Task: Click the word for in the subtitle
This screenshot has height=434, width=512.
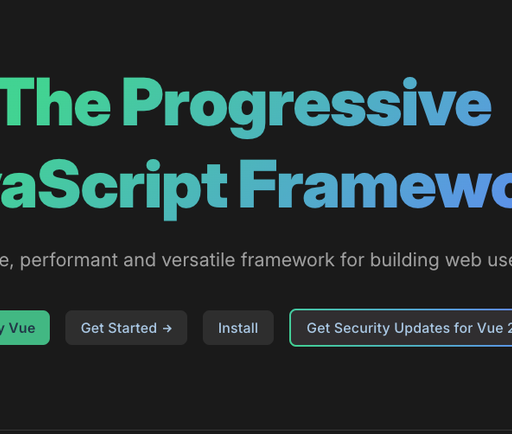Action: coord(352,260)
